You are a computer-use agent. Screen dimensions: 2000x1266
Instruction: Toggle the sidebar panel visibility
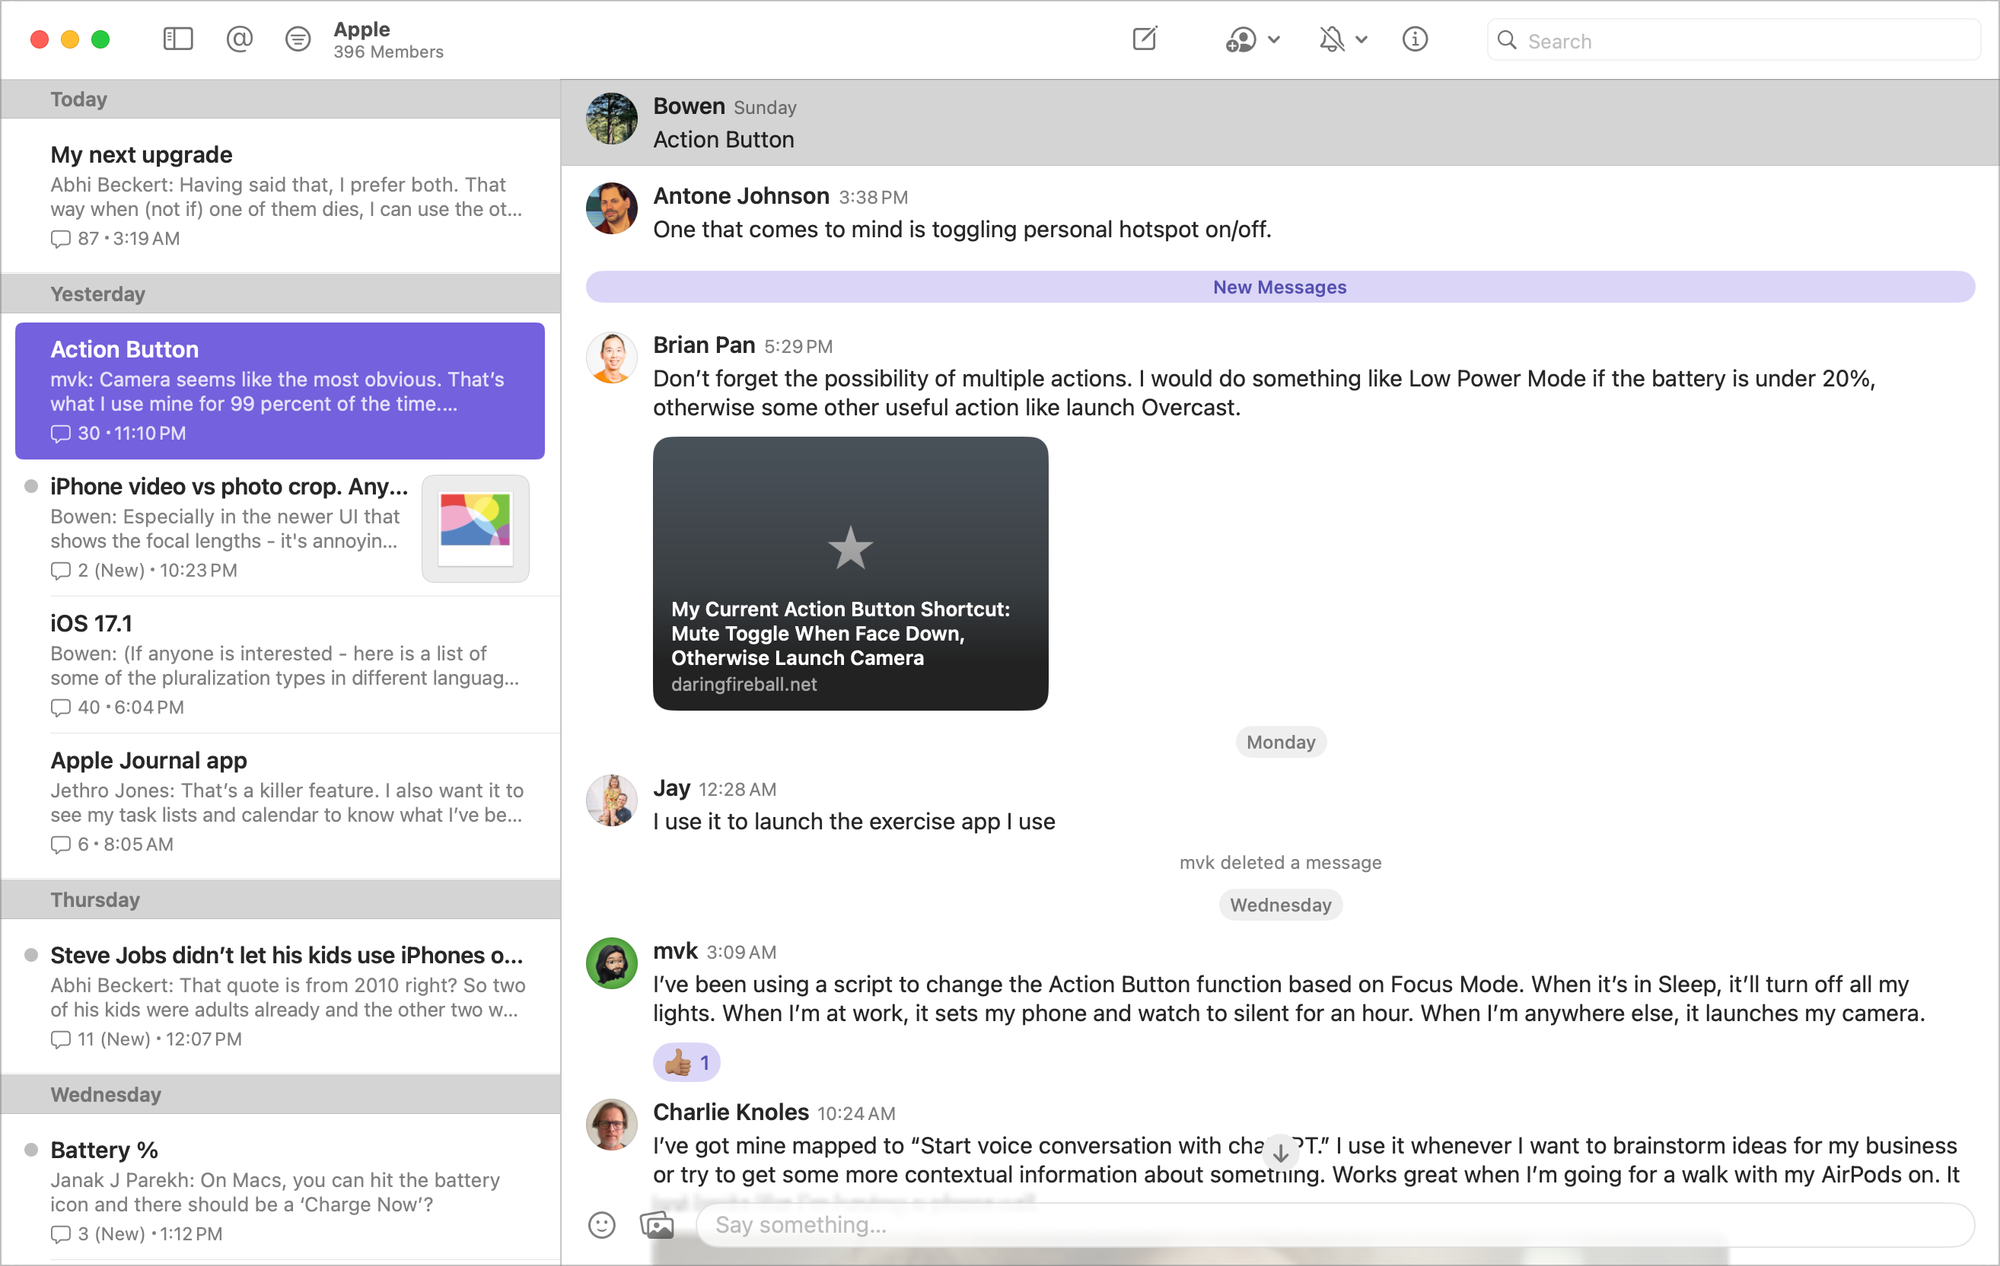tap(178, 39)
